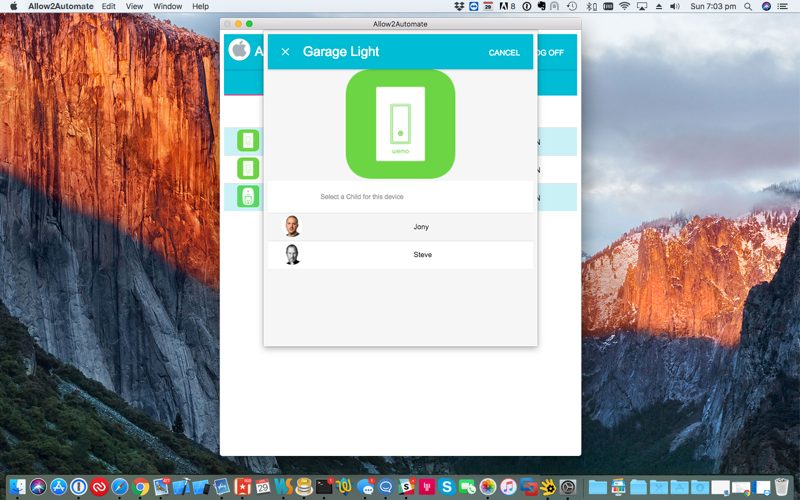Open Finder from the dock

[x=16, y=487]
